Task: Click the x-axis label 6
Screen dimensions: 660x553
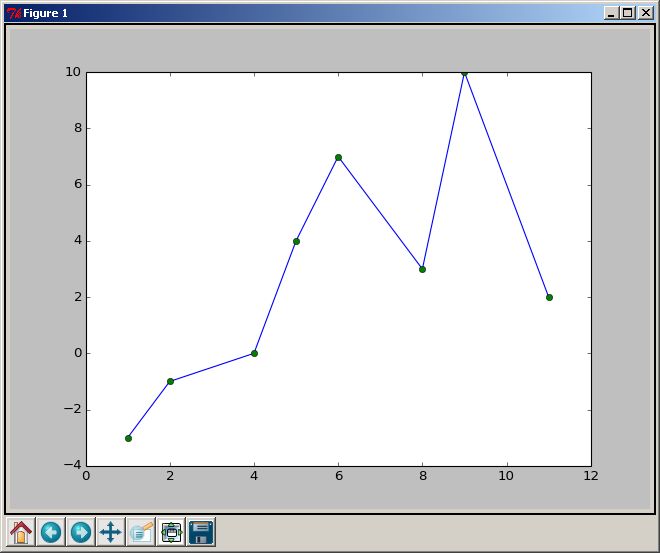Action: (339, 476)
